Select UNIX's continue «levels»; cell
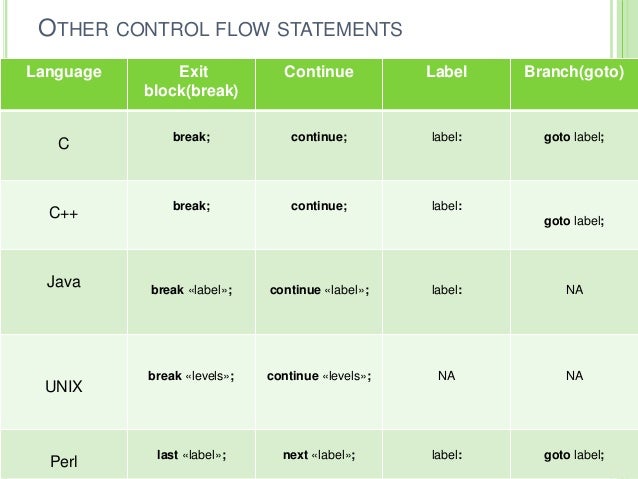The image size is (638, 479). click(x=319, y=382)
